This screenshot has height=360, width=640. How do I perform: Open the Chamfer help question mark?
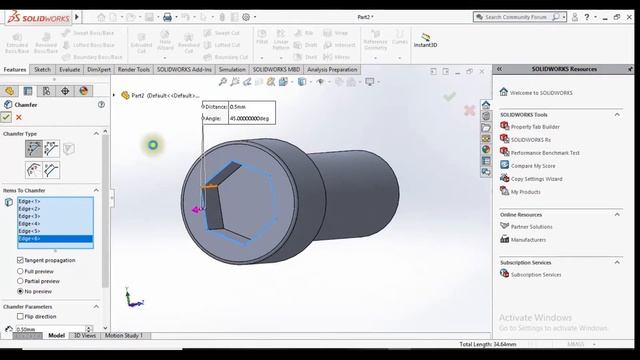(101, 104)
